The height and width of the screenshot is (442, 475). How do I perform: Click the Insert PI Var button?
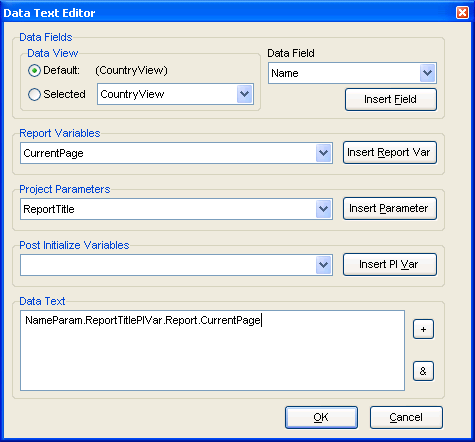pyautogui.click(x=390, y=264)
